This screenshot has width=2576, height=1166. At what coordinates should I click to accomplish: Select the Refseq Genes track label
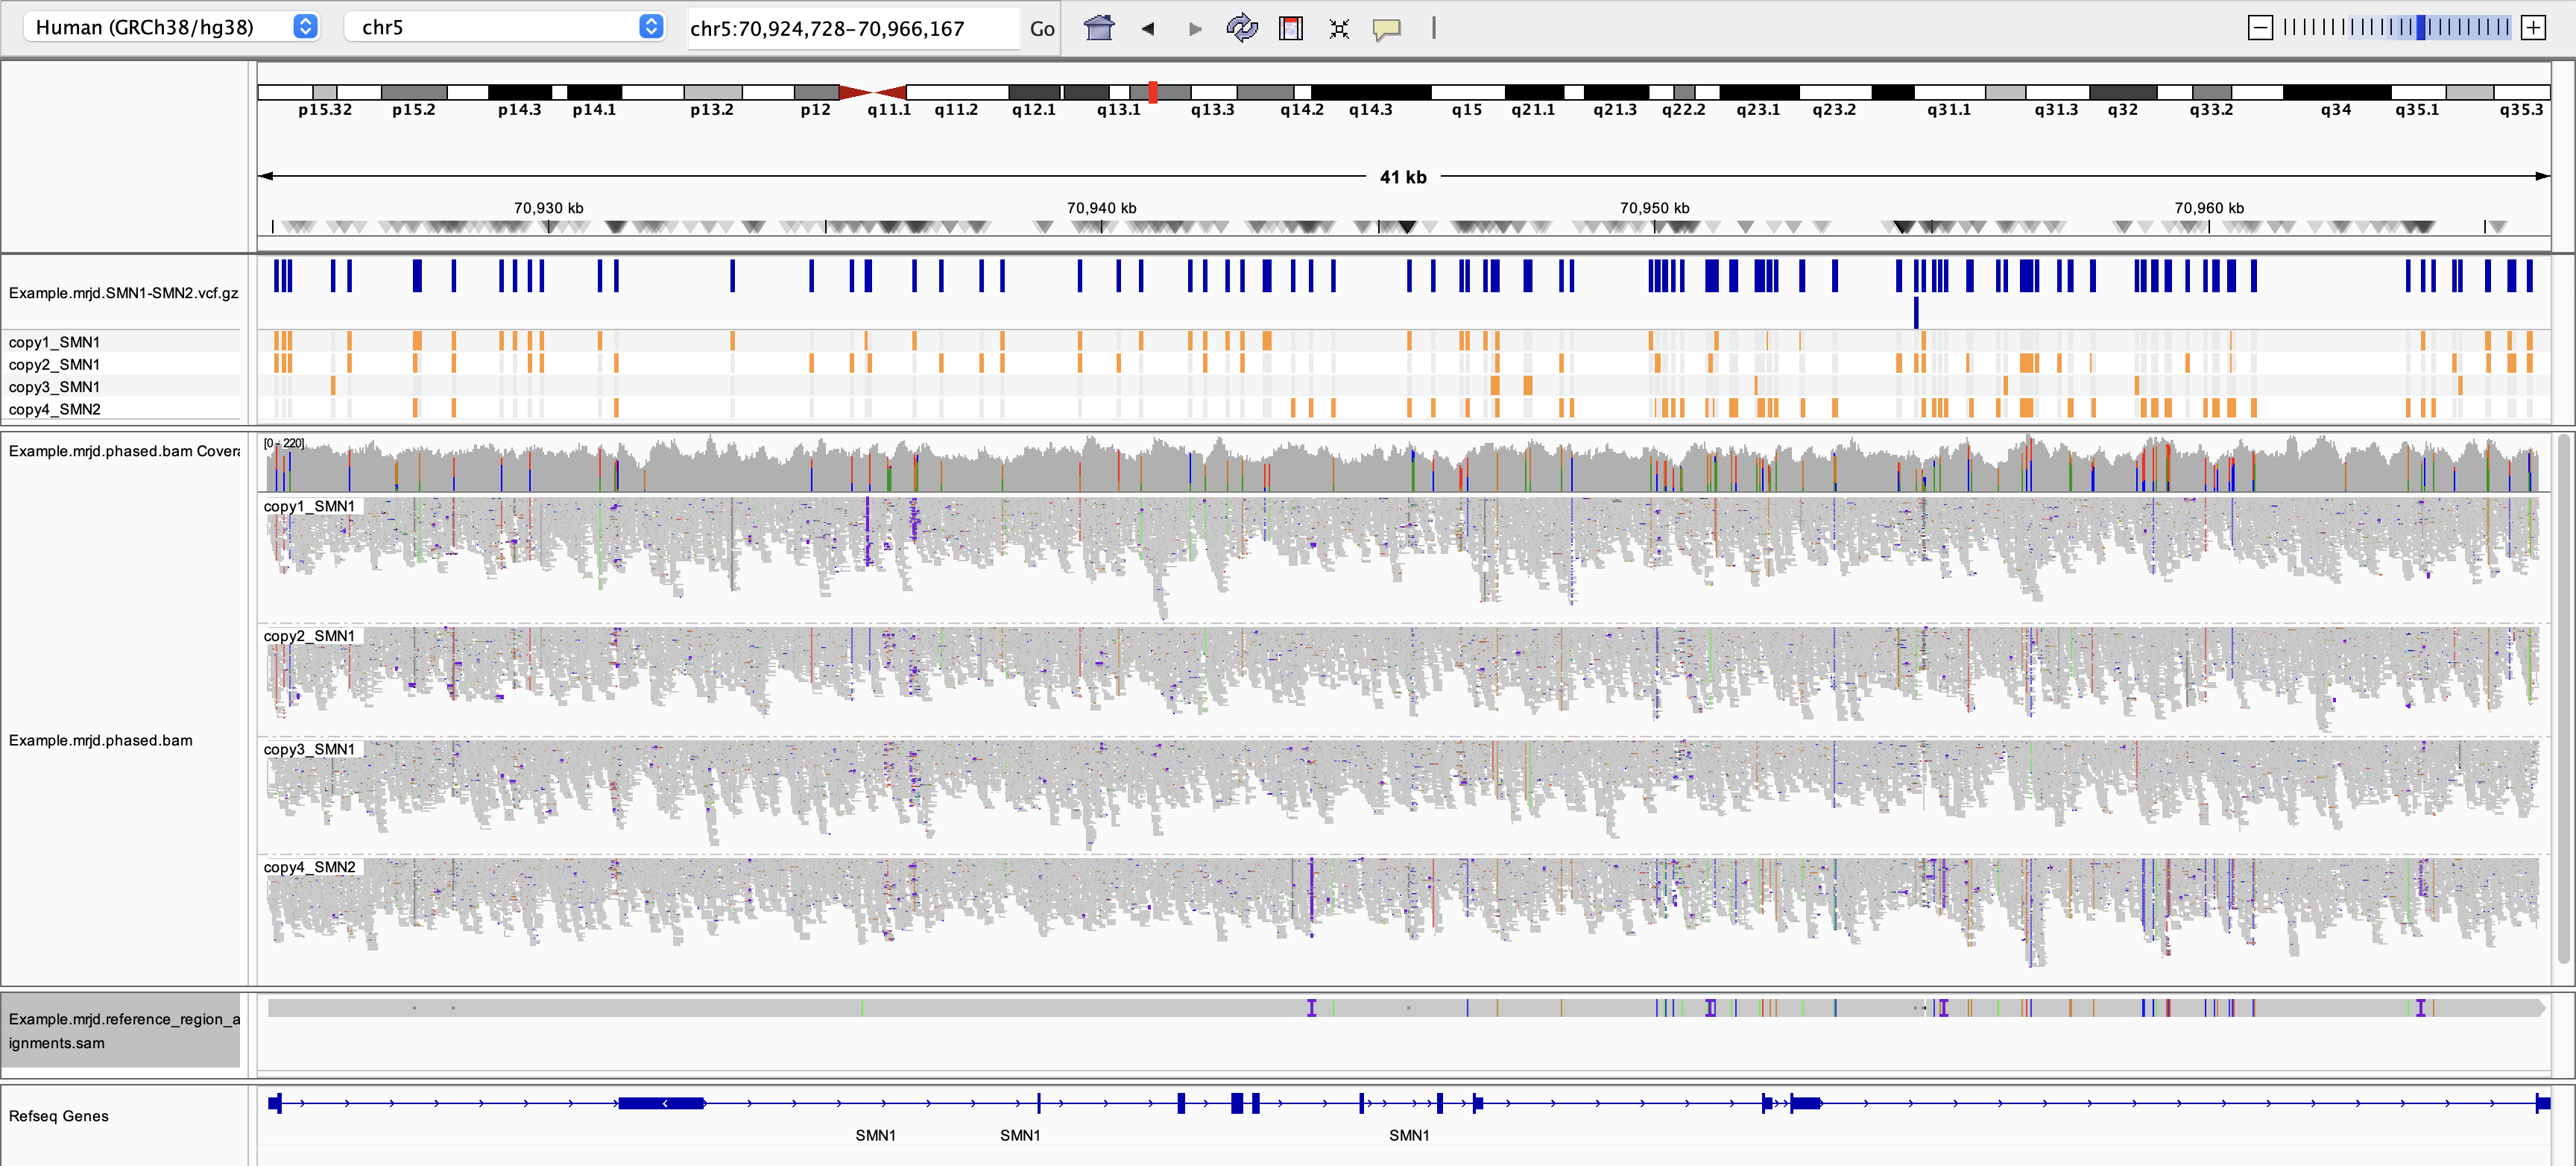tap(58, 1116)
